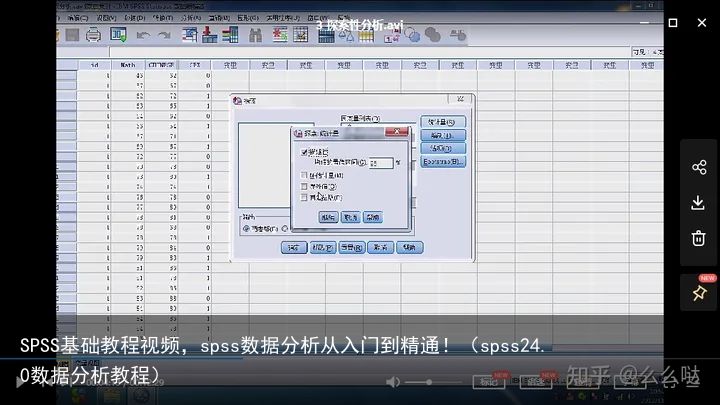The height and width of the screenshot is (405, 720).
Task: Open the 编辑(E) Edit menu
Action: click(x=77, y=18)
